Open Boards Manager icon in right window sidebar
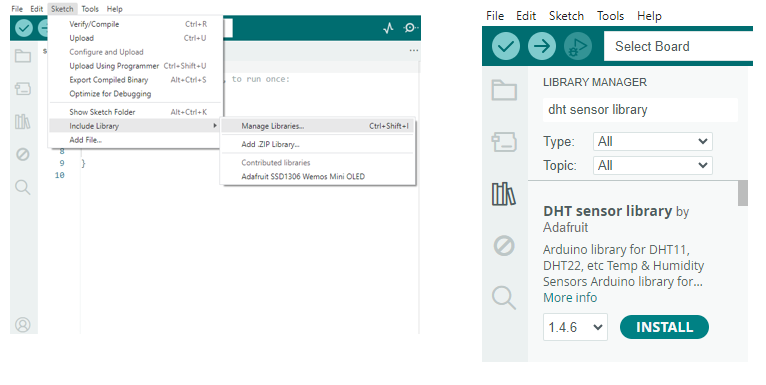 click(504, 142)
